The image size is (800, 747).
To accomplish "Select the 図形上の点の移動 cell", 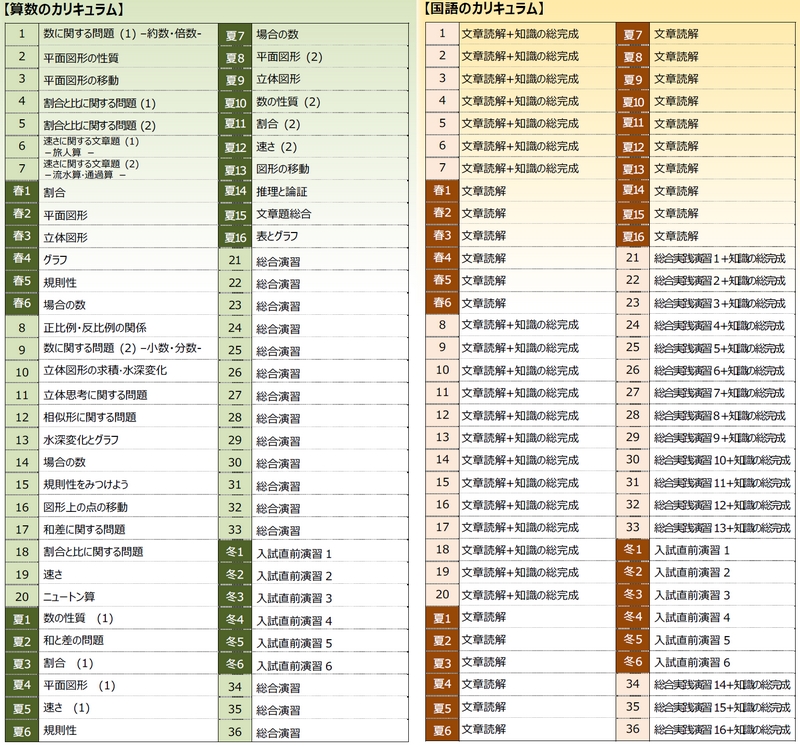I will click(86, 507).
